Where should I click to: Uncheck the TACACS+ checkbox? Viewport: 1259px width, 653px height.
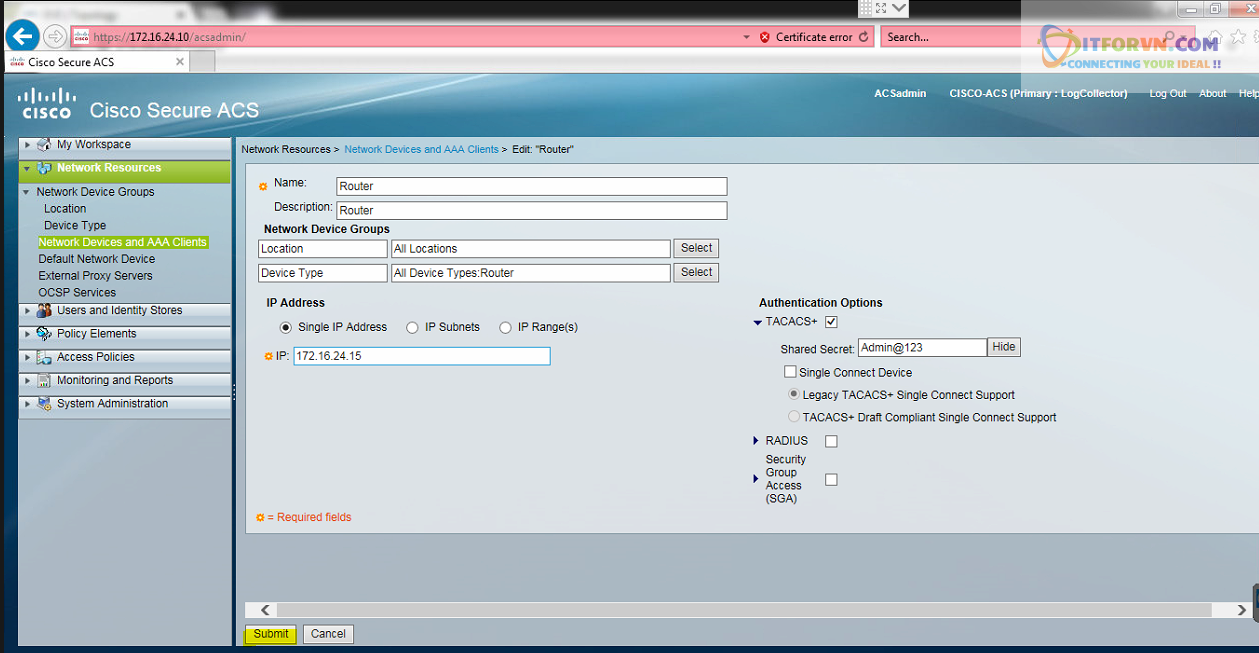pos(831,322)
